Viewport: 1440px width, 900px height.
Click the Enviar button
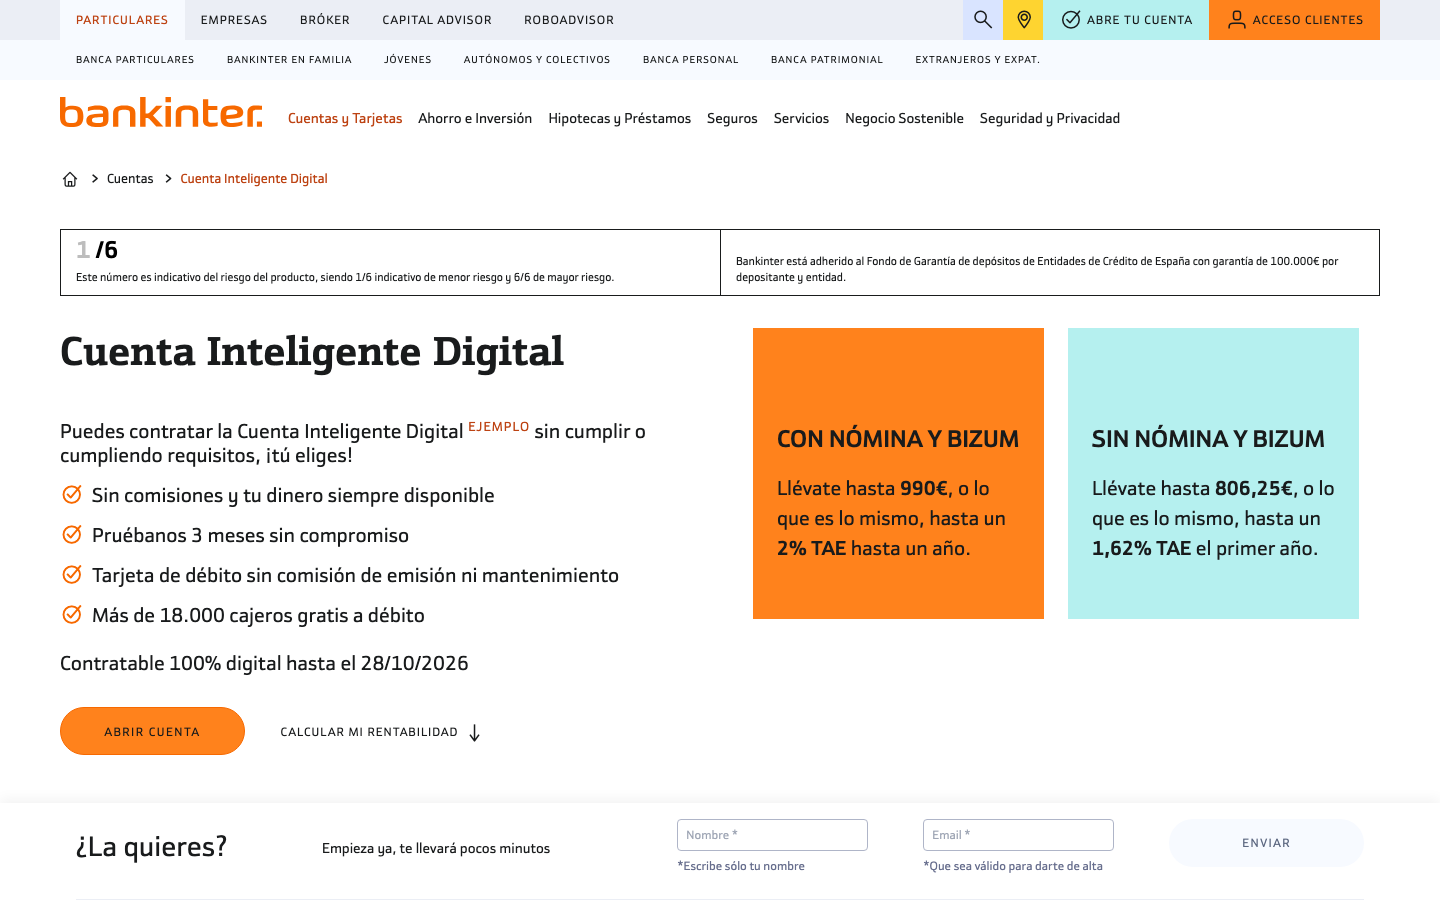coord(1266,843)
